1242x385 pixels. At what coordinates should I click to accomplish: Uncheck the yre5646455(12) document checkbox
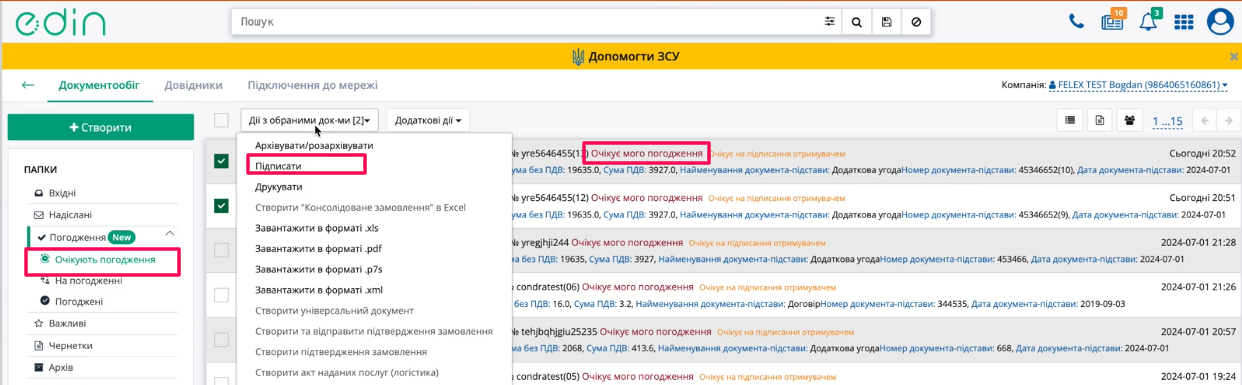click(x=221, y=206)
